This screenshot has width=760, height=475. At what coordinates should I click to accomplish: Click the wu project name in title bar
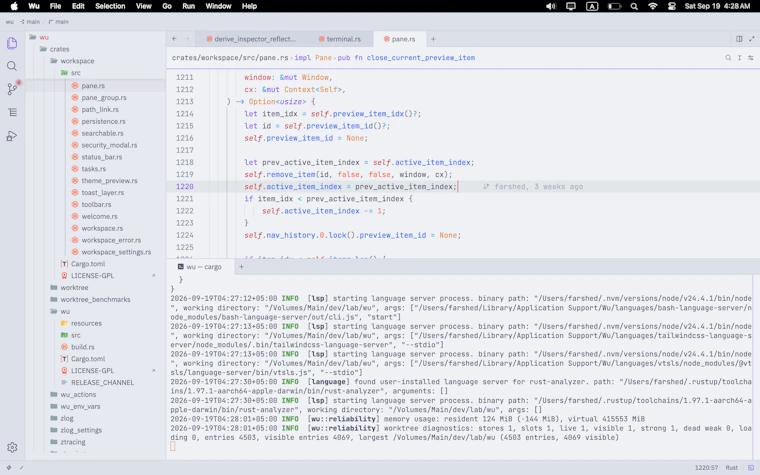(10, 22)
